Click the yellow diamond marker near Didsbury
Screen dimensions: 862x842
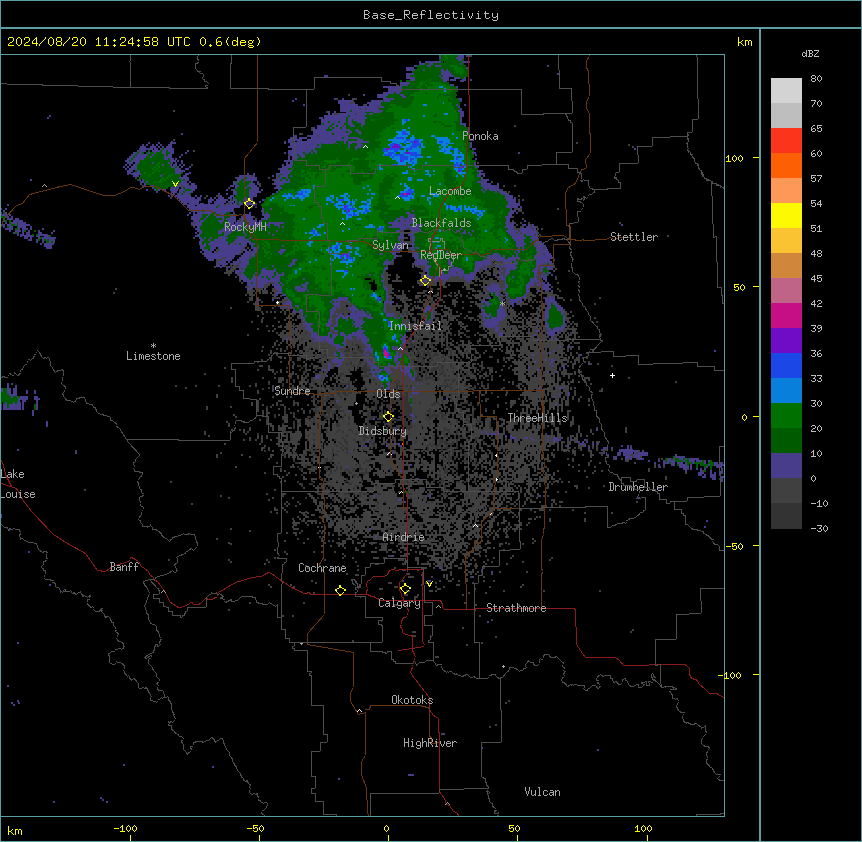(388, 416)
